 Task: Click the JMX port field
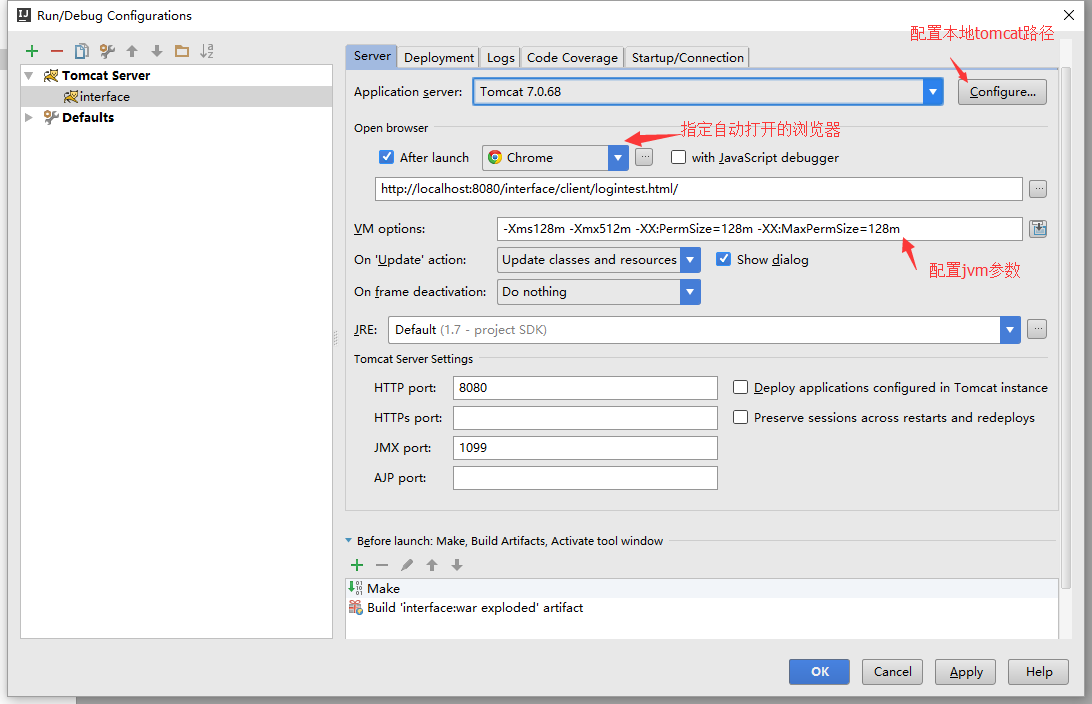tap(585, 448)
